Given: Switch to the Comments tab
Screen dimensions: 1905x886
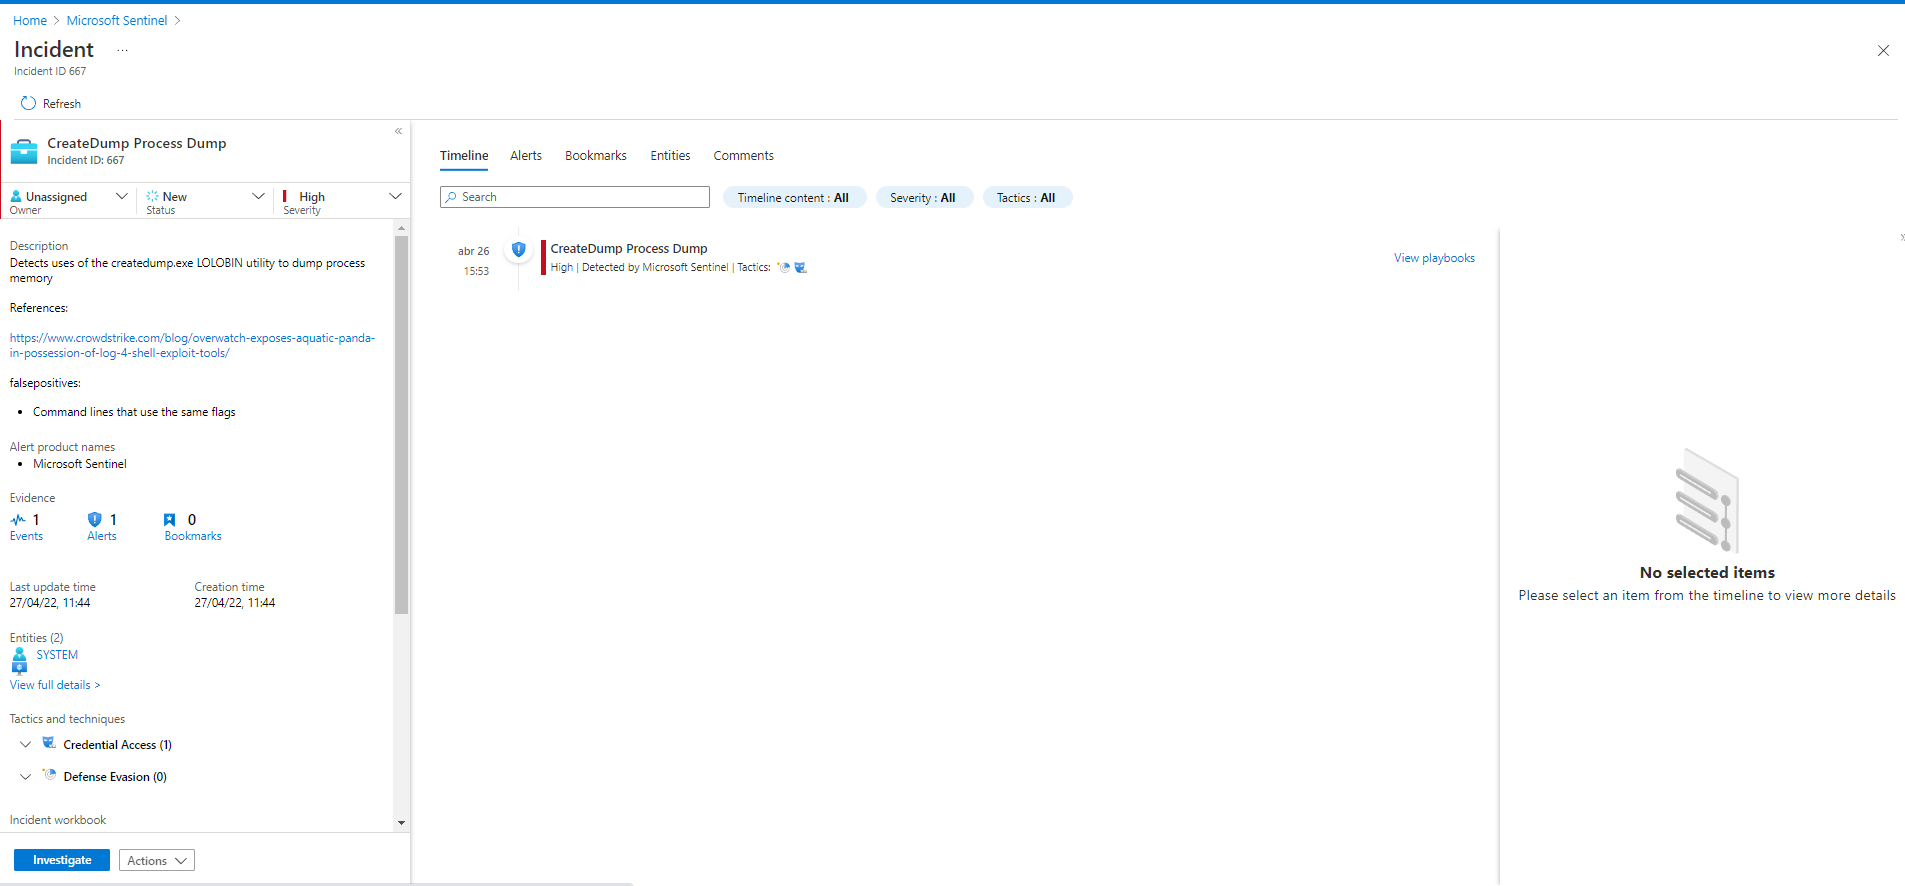Looking at the screenshot, I should point(743,156).
